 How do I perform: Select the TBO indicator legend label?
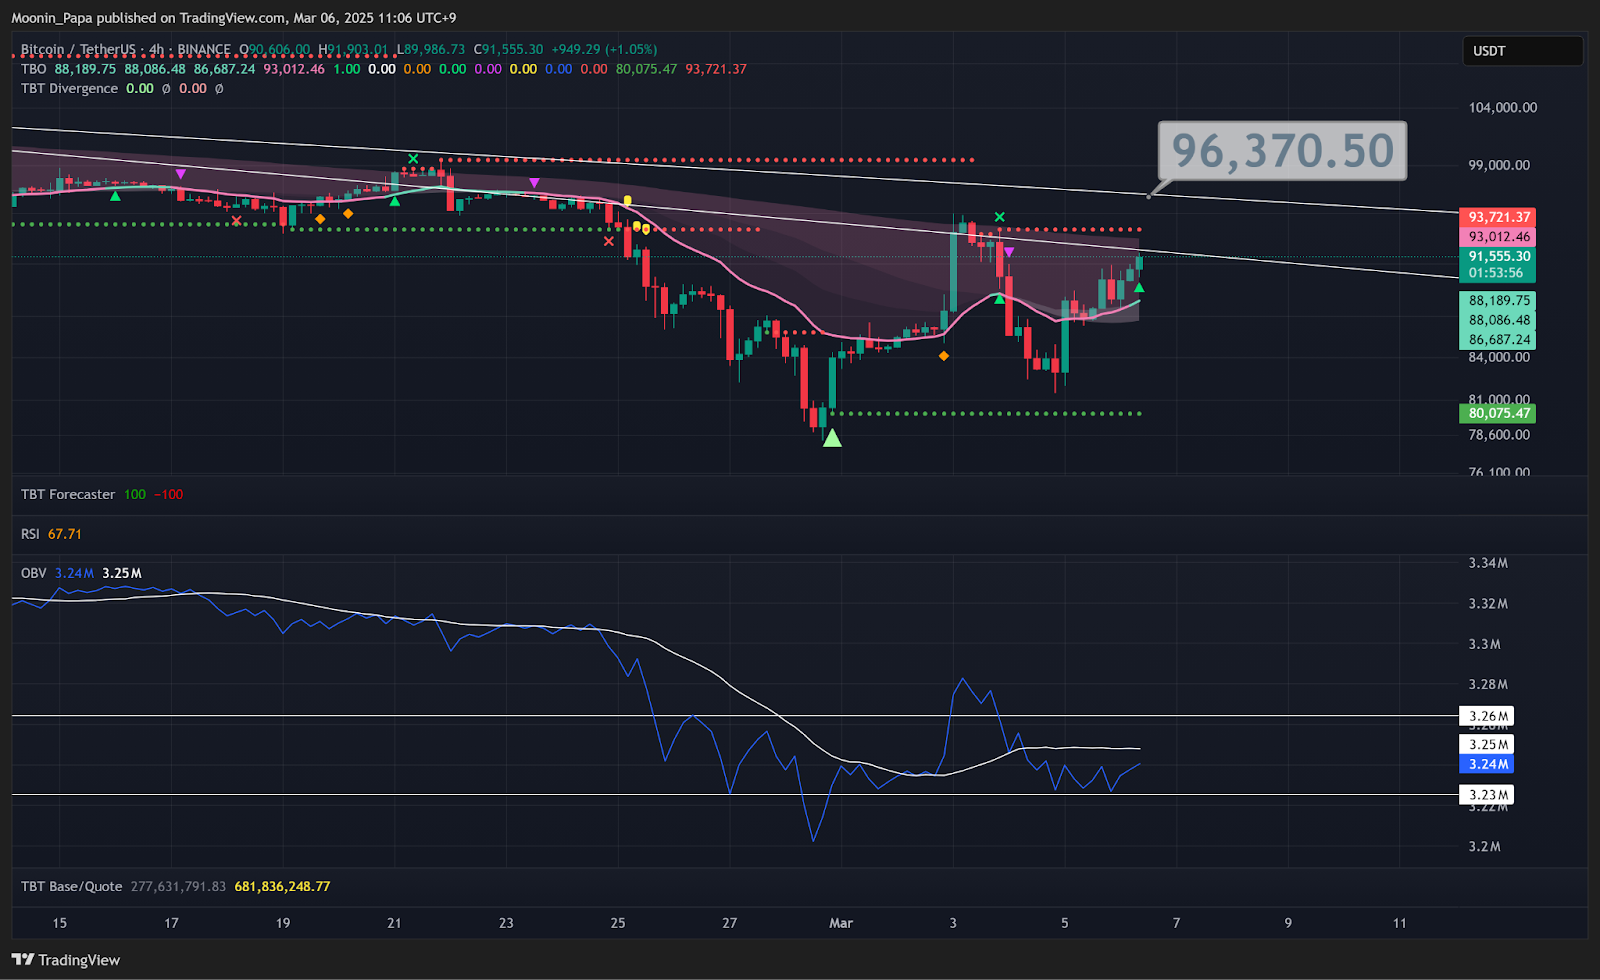(34, 69)
